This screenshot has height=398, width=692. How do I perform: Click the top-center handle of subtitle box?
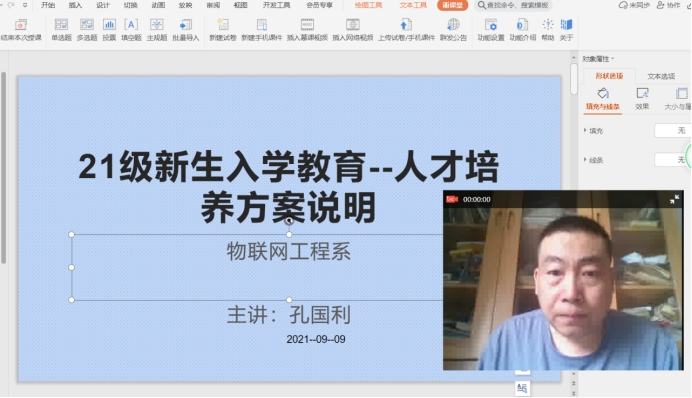(289, 234)
